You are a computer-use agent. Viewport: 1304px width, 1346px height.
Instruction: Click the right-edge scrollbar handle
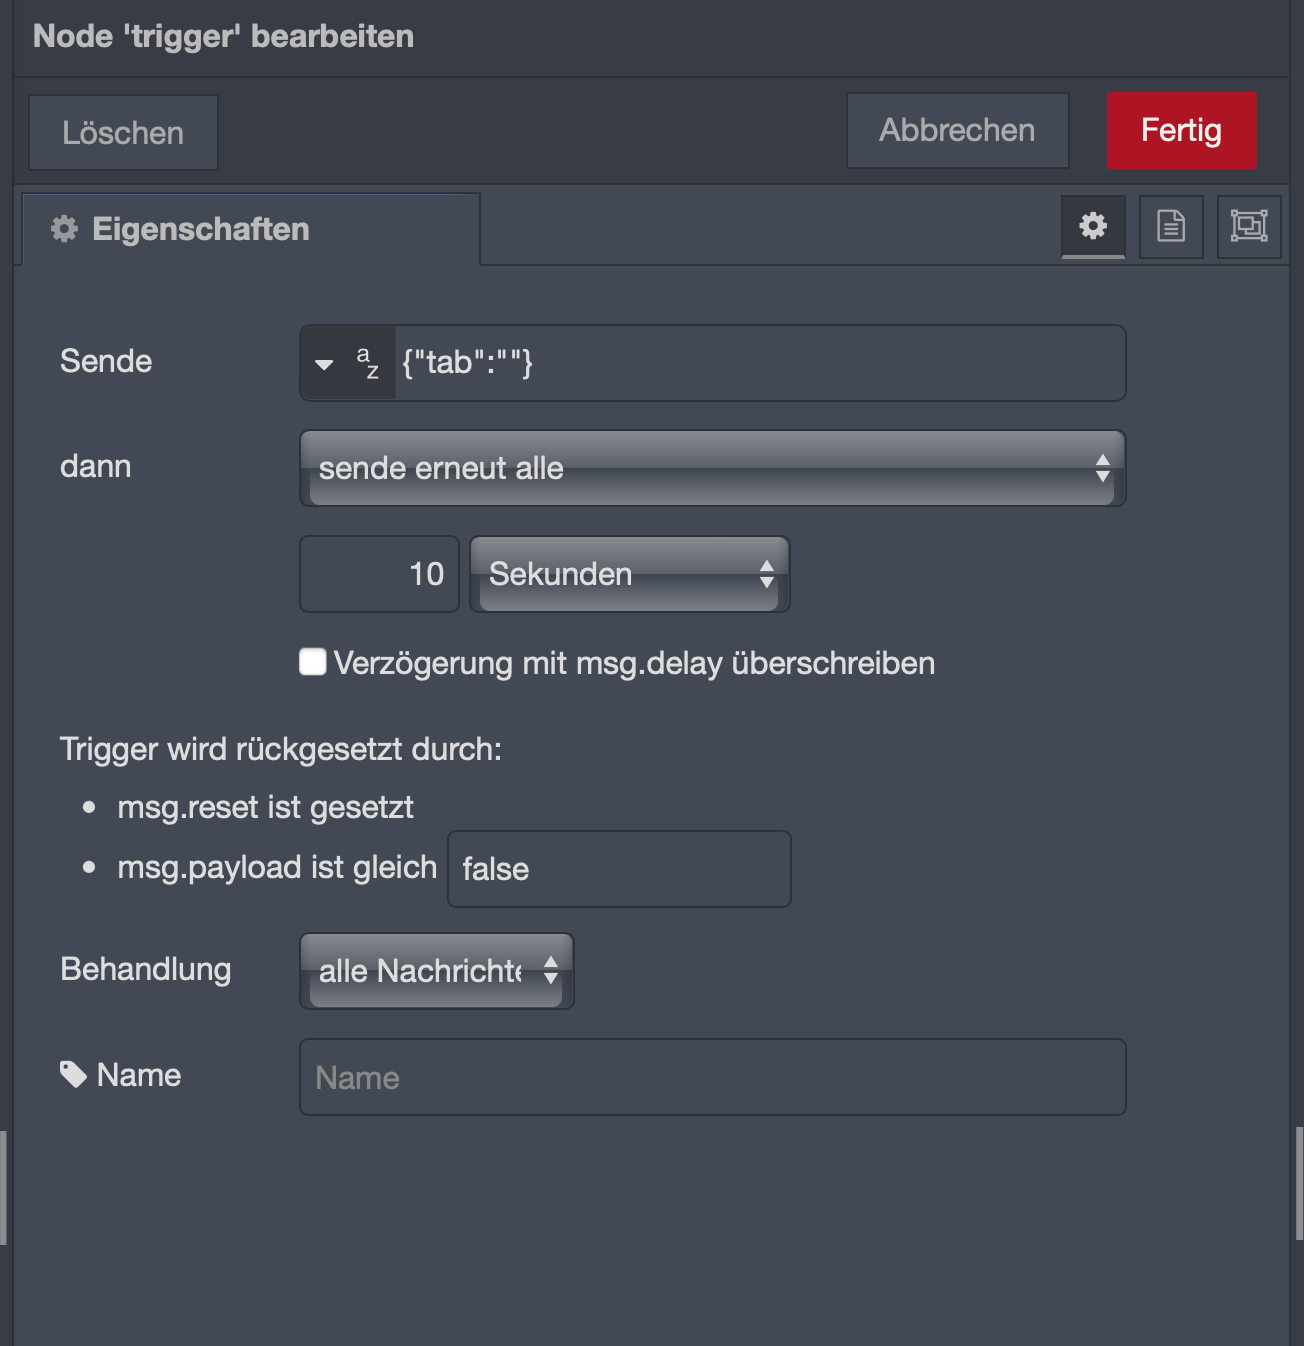[x=1298, y=1183]
